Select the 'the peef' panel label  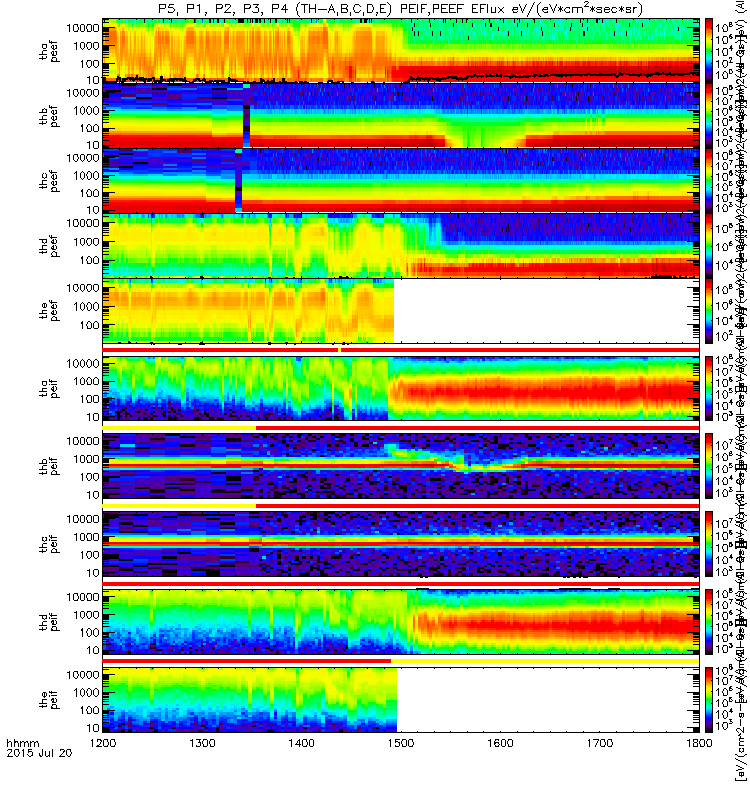click(49, 311)
